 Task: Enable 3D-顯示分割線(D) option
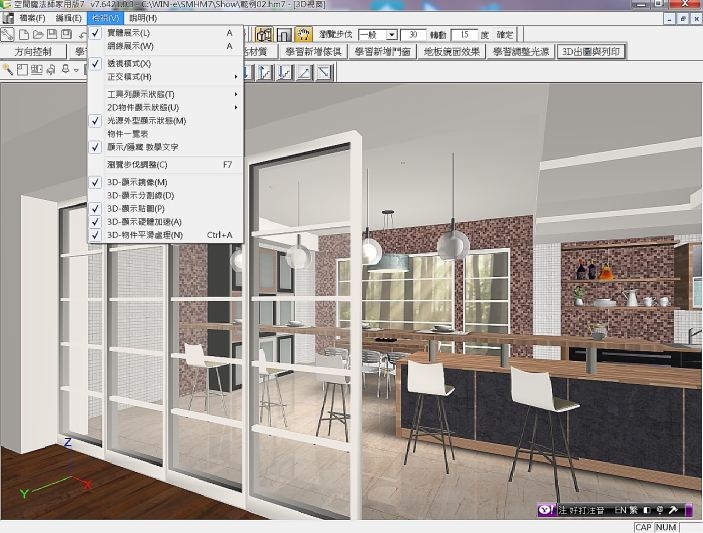tap(166, 195)
